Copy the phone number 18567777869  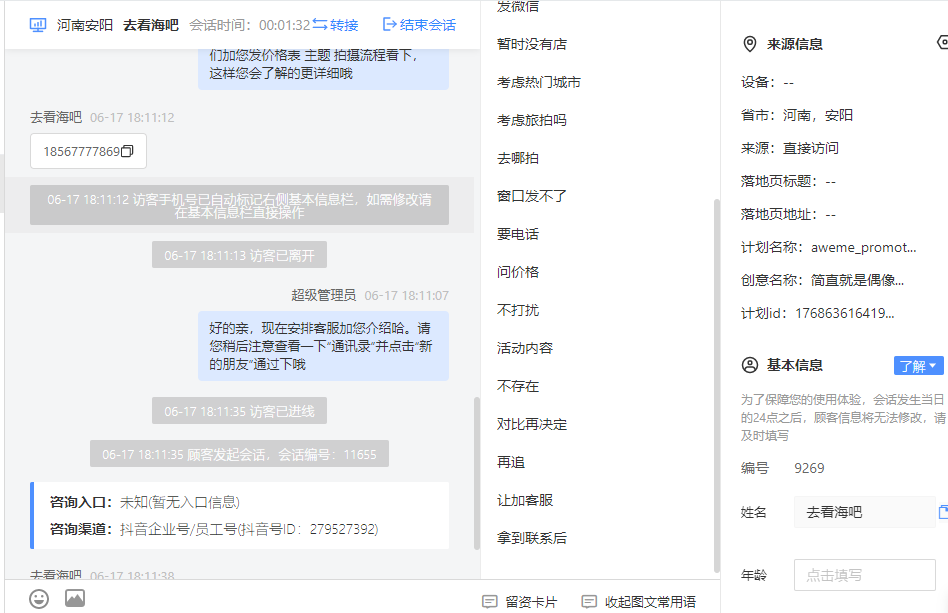(x=127, y=151)
